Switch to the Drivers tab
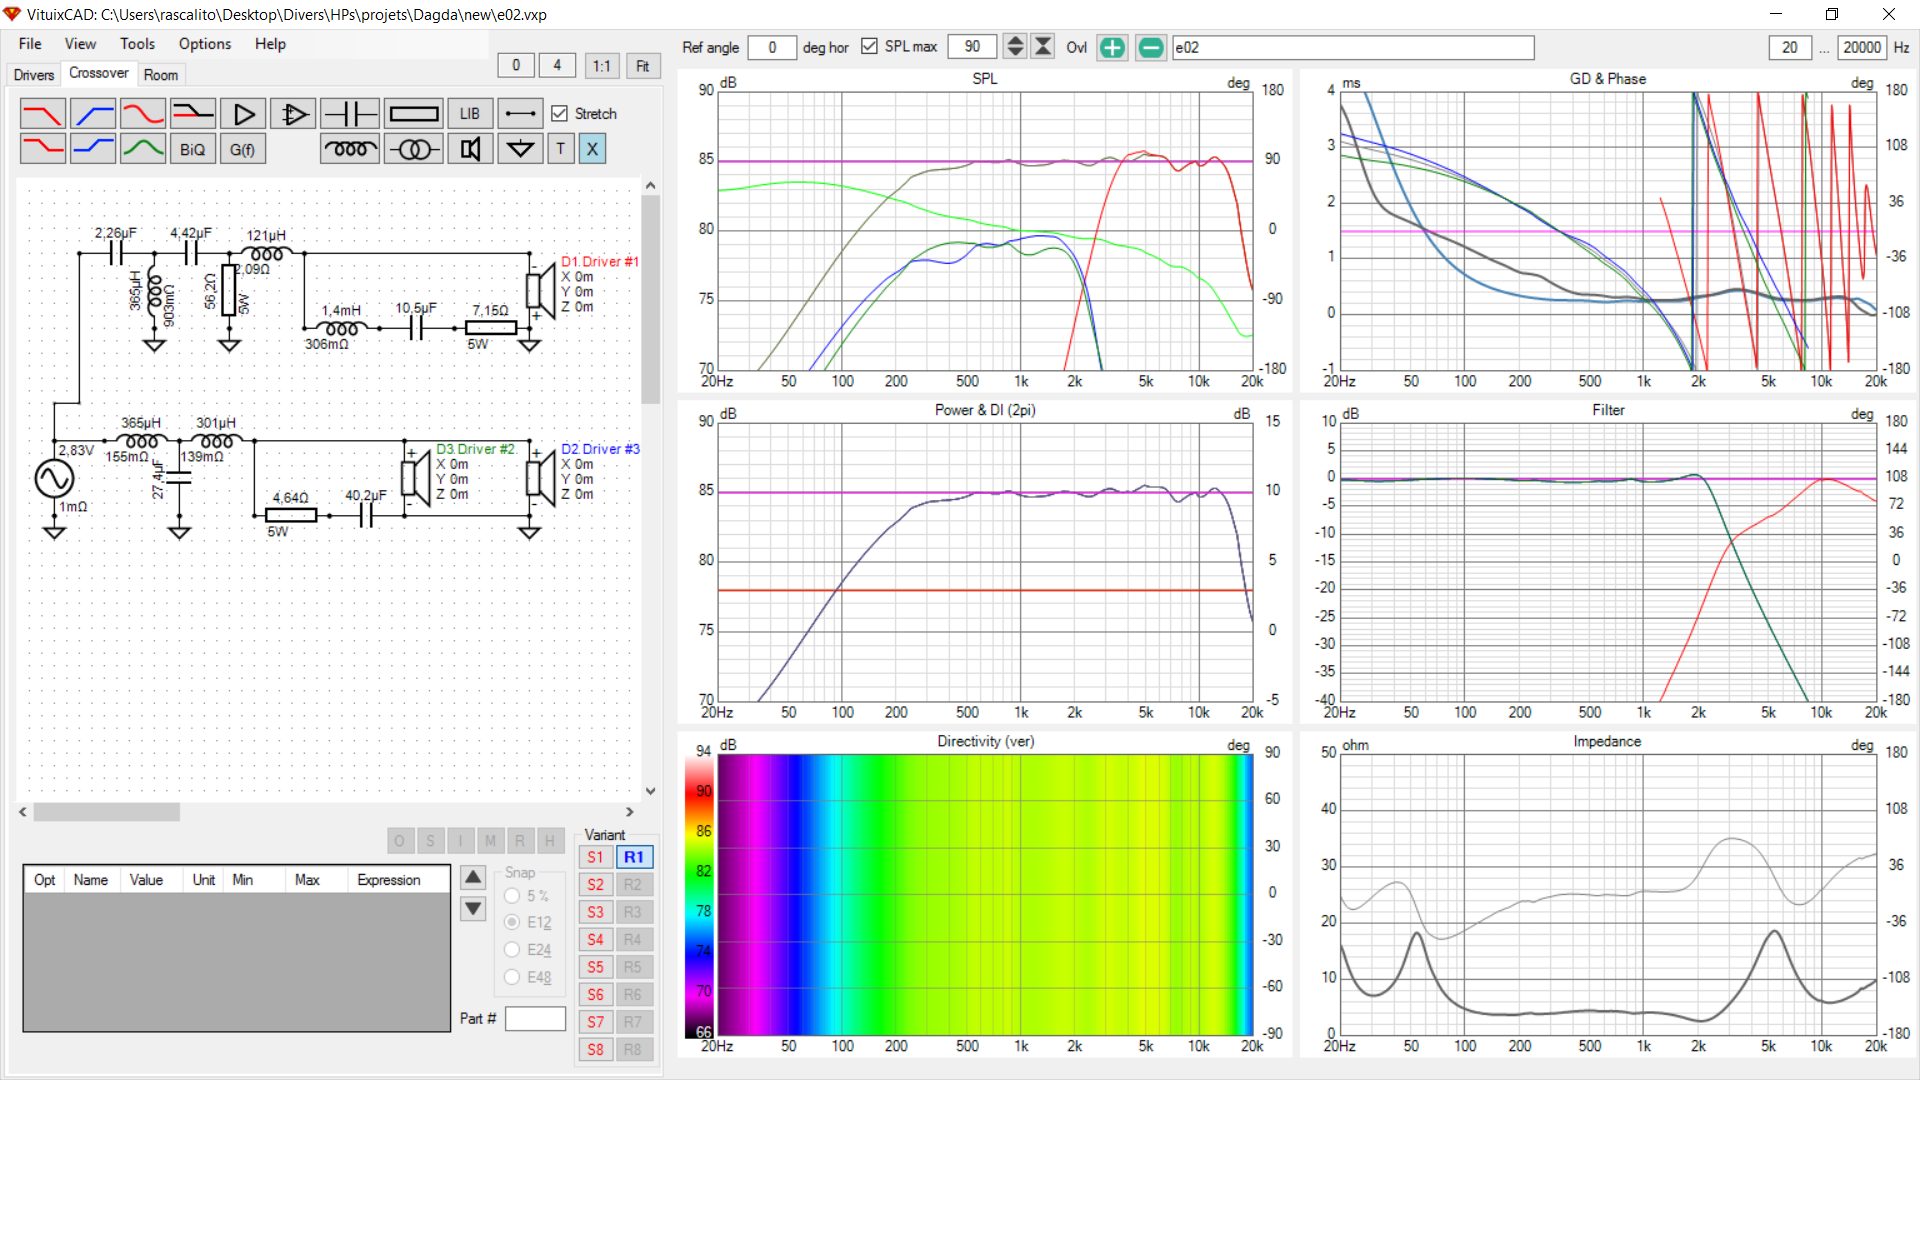The image size is (1920, 1258). pos(34,75)
